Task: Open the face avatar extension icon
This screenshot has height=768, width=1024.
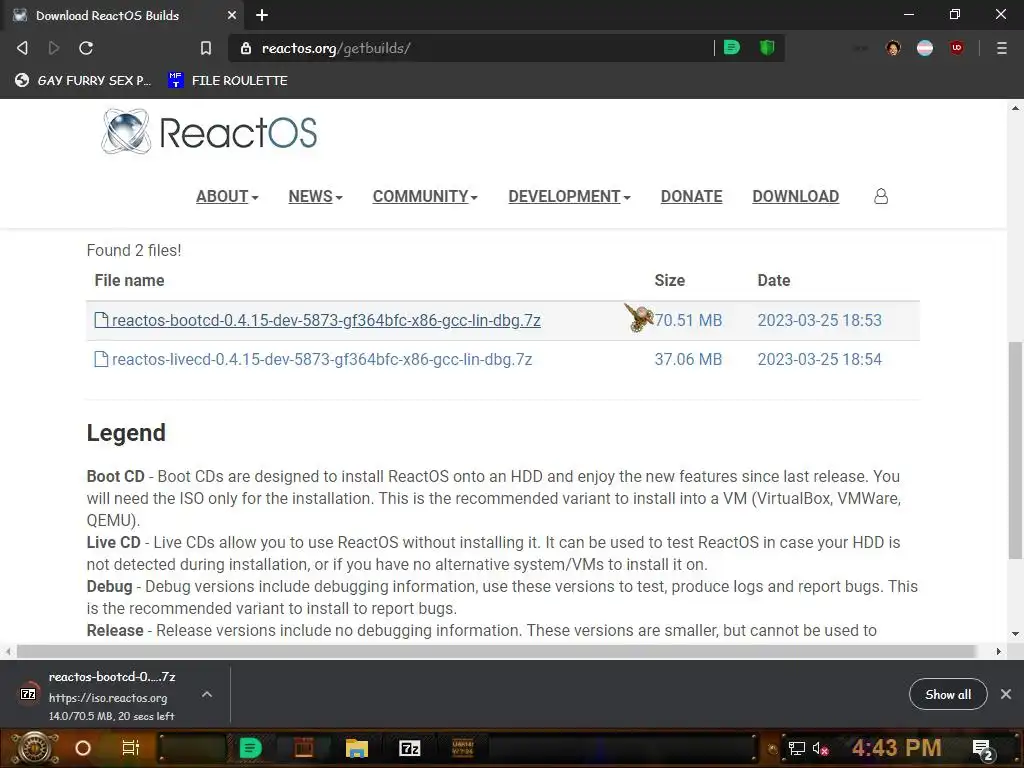Action: pos(893,48)
